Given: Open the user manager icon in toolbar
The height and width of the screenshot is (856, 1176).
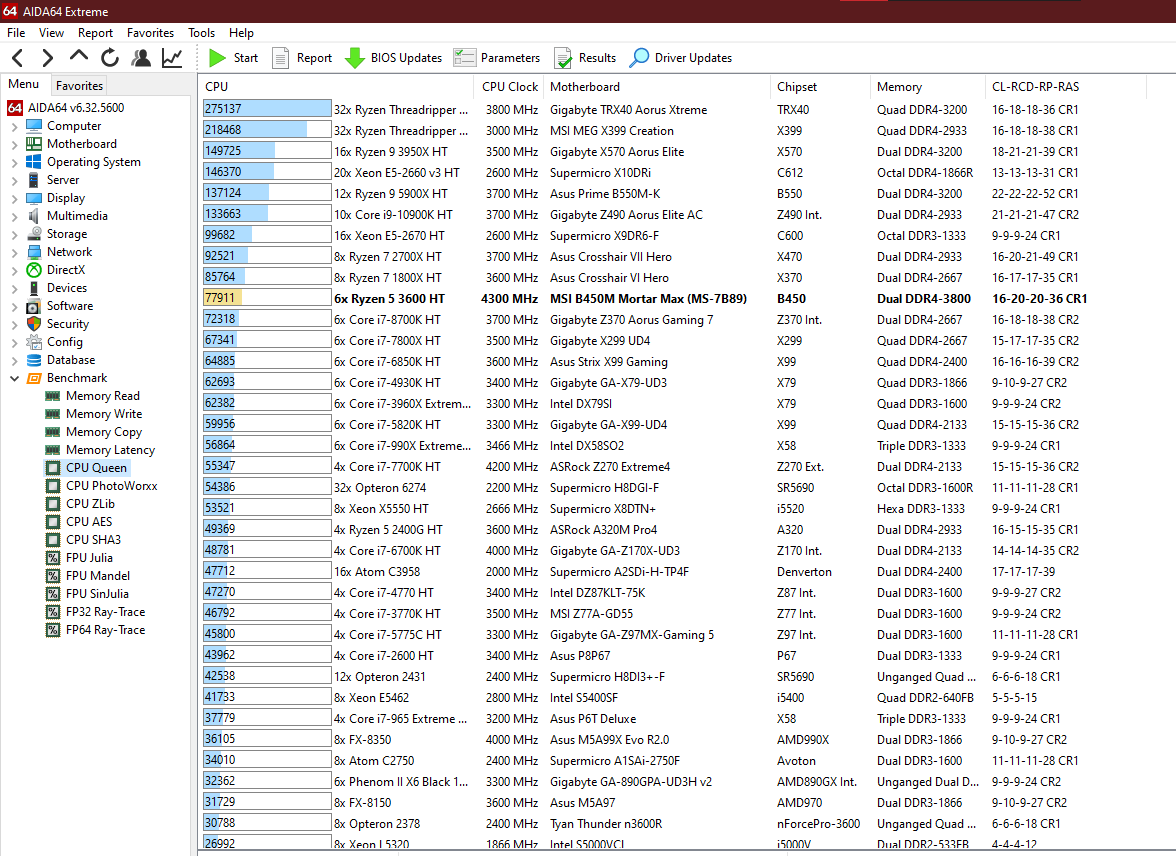Looking at the screenshot, I should point(140,58).
